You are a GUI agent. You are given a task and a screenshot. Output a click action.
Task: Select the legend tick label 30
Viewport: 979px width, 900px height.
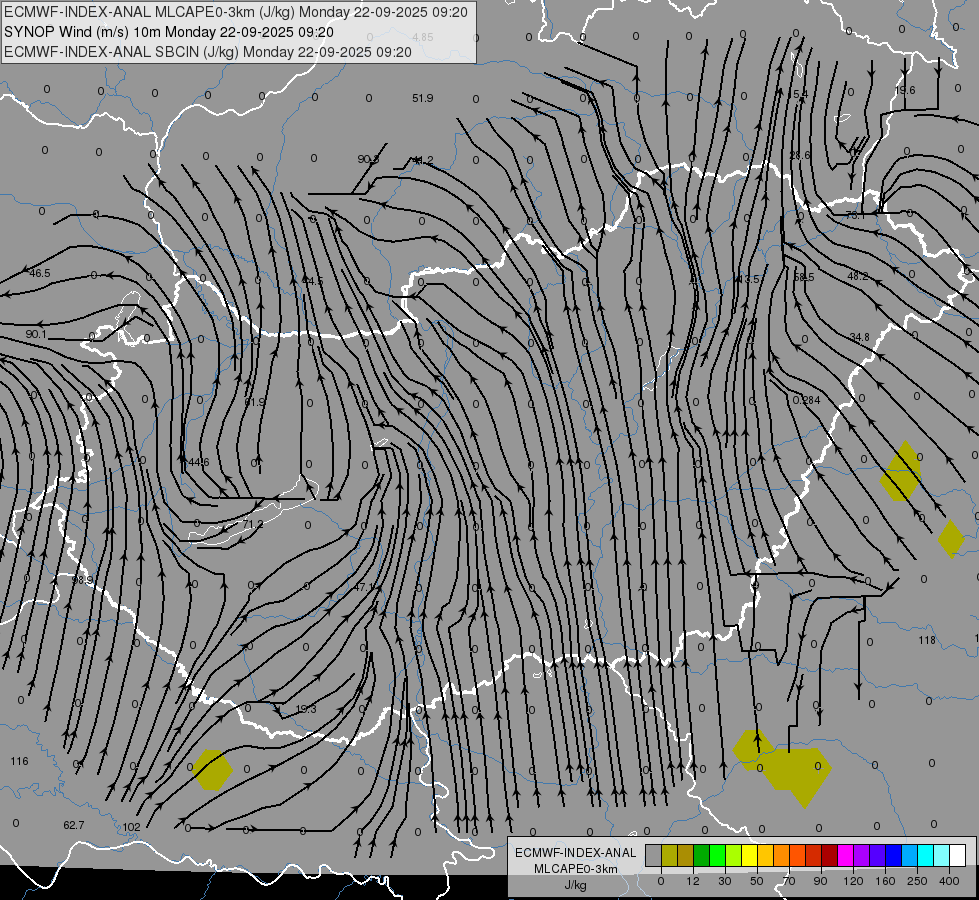pos(725,881)
